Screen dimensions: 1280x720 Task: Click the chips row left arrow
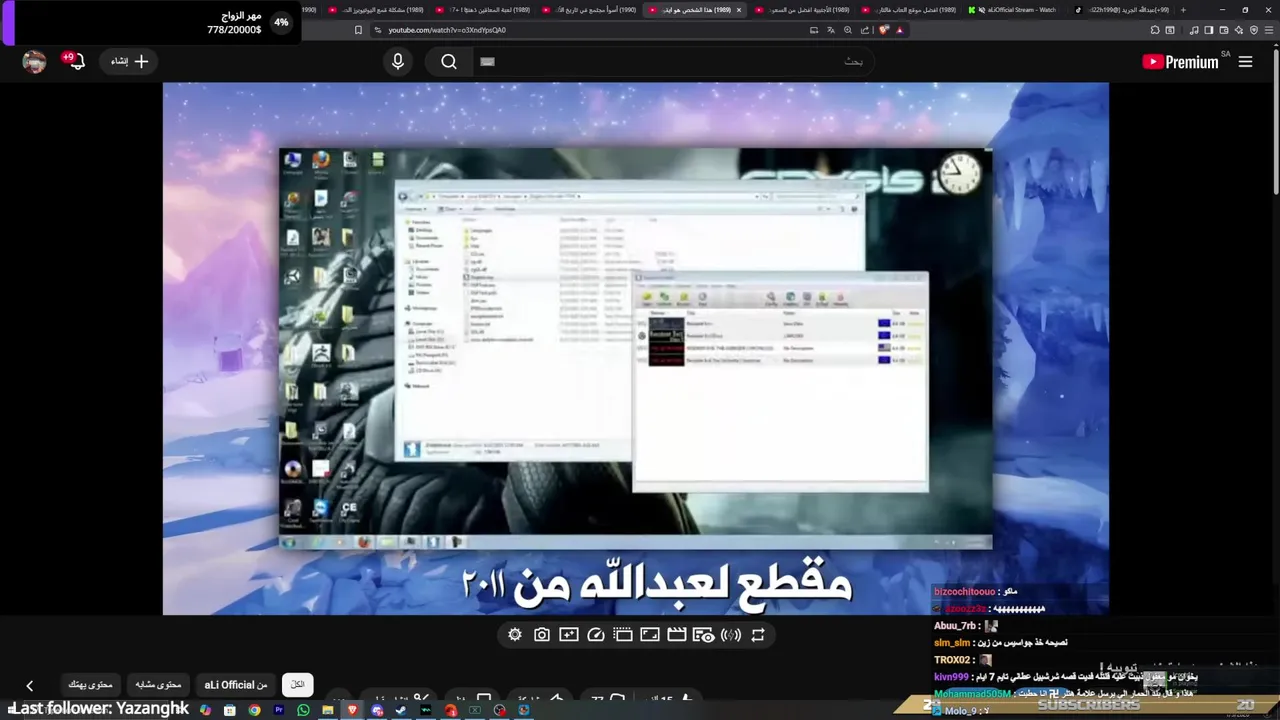pyautogui.click(x=30, y=686)
